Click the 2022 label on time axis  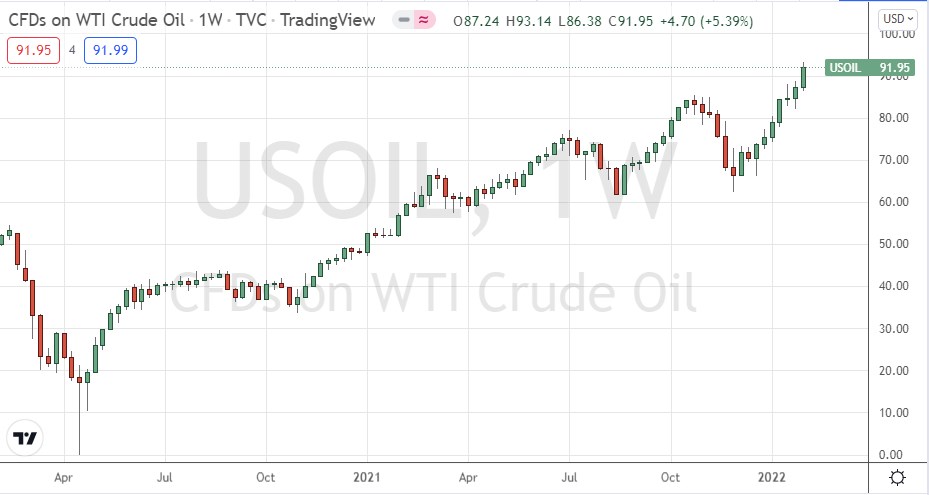772,478
